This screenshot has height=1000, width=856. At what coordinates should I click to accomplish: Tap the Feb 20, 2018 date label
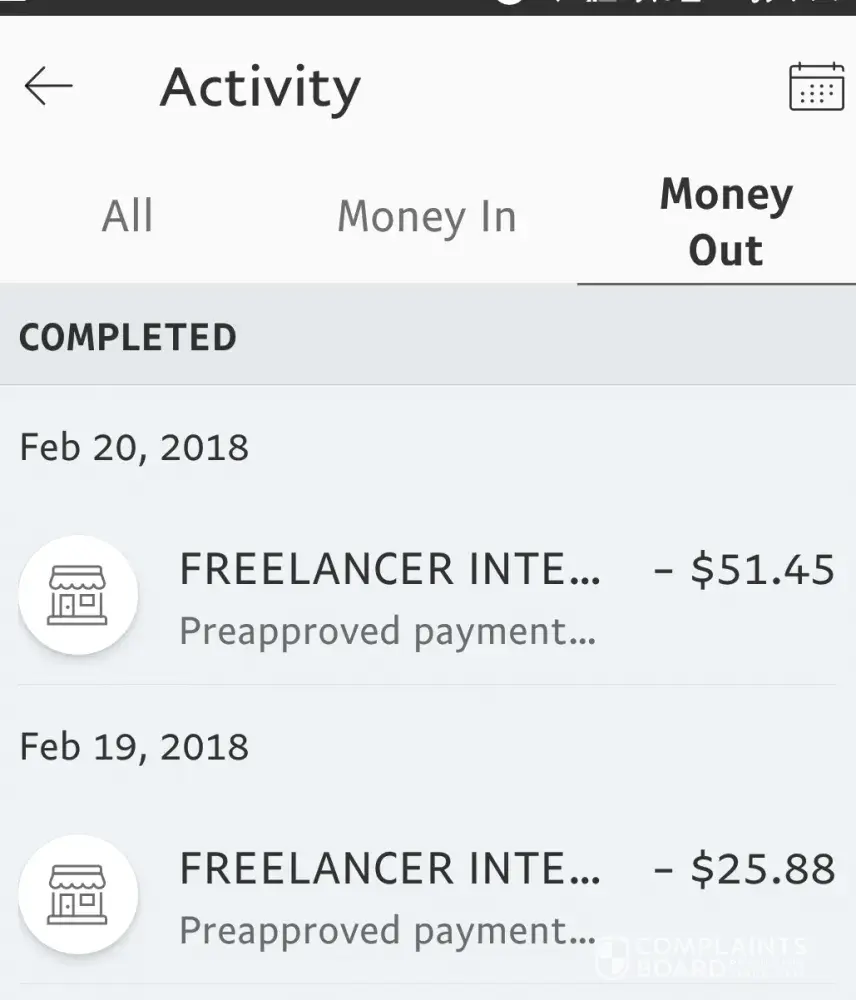[134, 447]
